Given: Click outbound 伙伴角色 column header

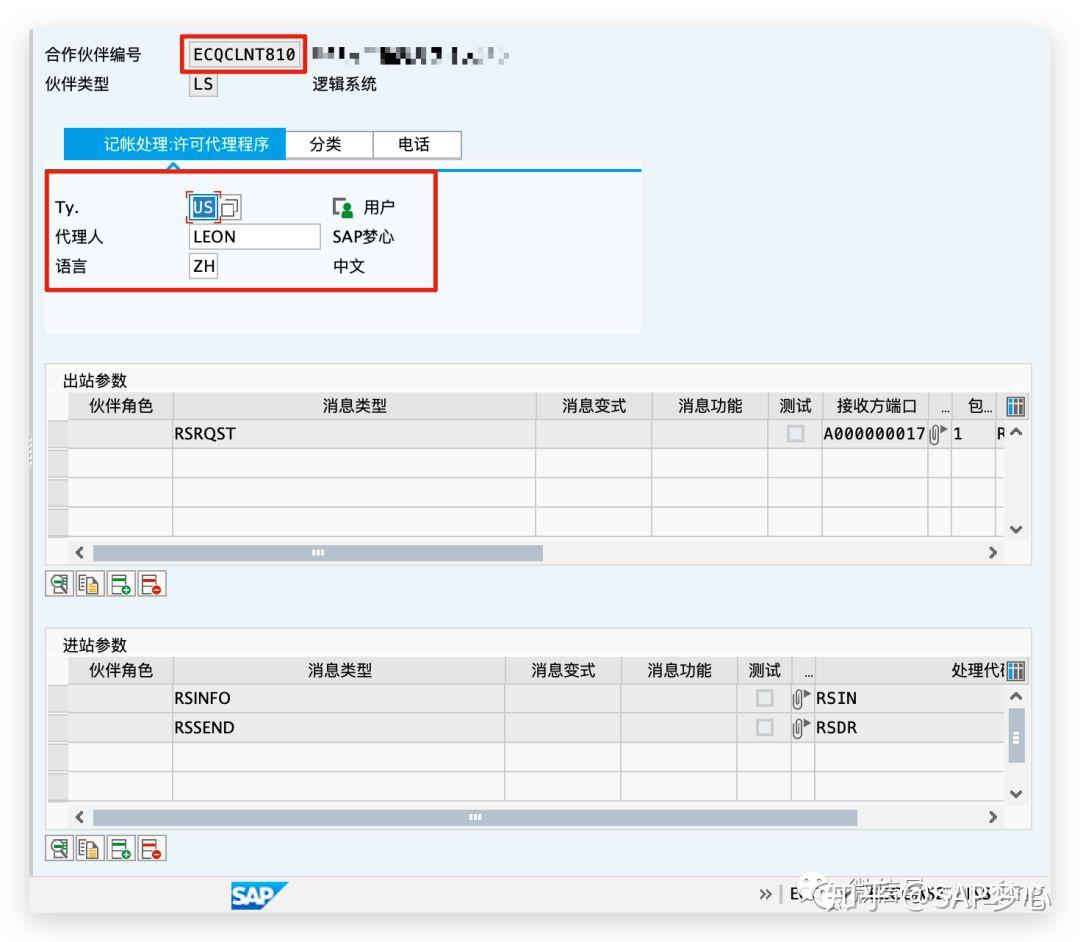Looking at the screenshot, I should (121, 406).
